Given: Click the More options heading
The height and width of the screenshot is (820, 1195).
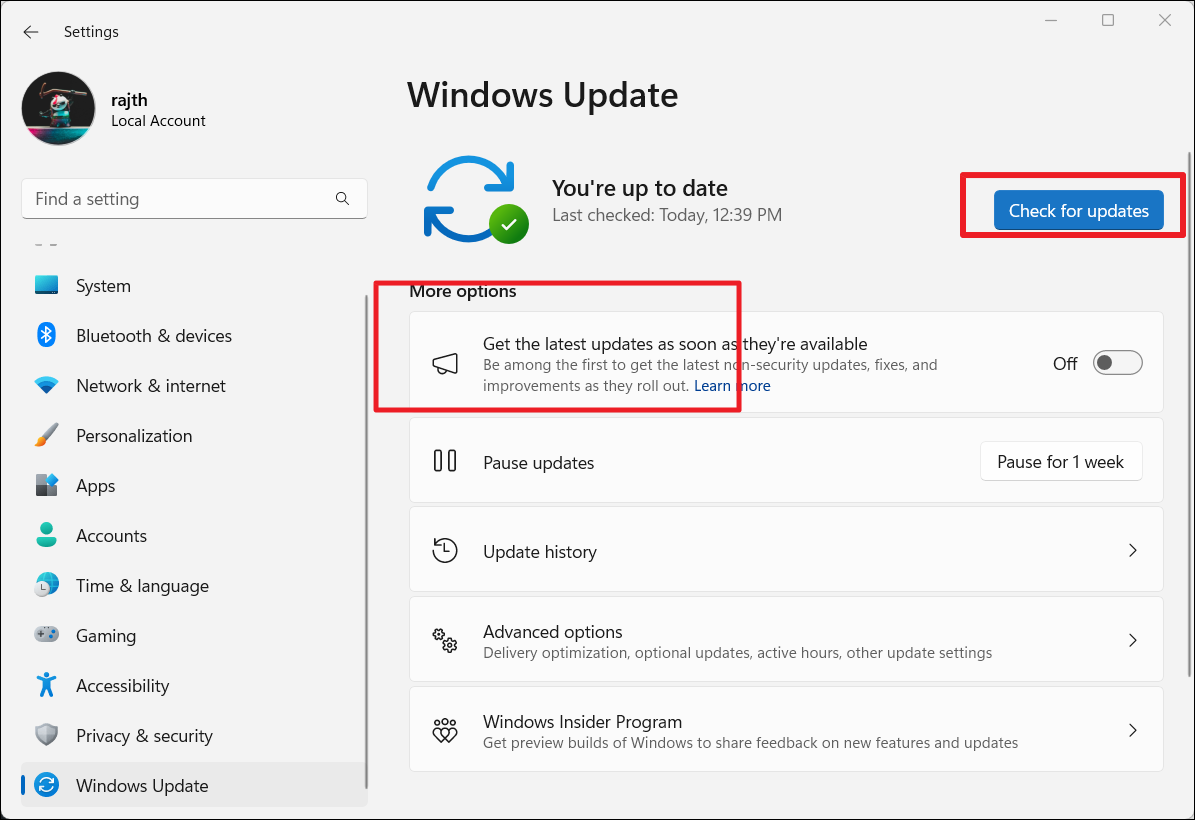Looking at the screenshot, I should tap(463, 291).
